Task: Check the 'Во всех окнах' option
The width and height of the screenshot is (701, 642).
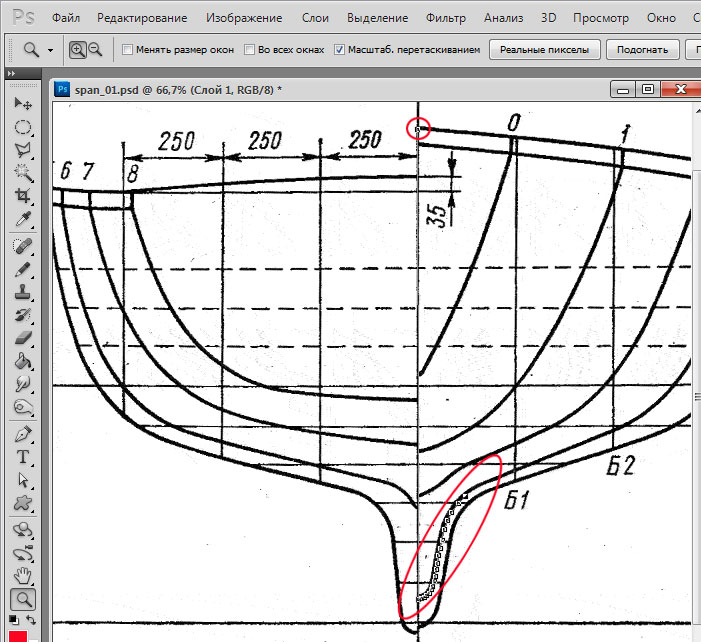Action: pyautogui.click(x=251, y=50)
